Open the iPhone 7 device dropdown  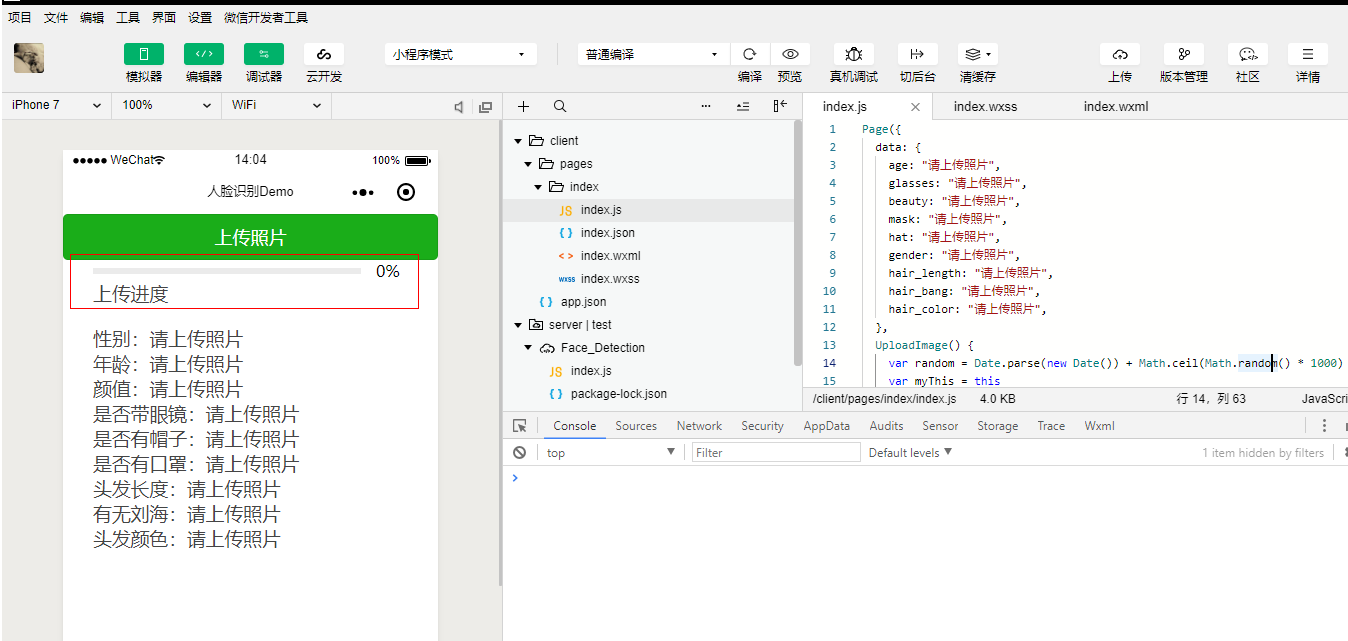coord(56,105)
